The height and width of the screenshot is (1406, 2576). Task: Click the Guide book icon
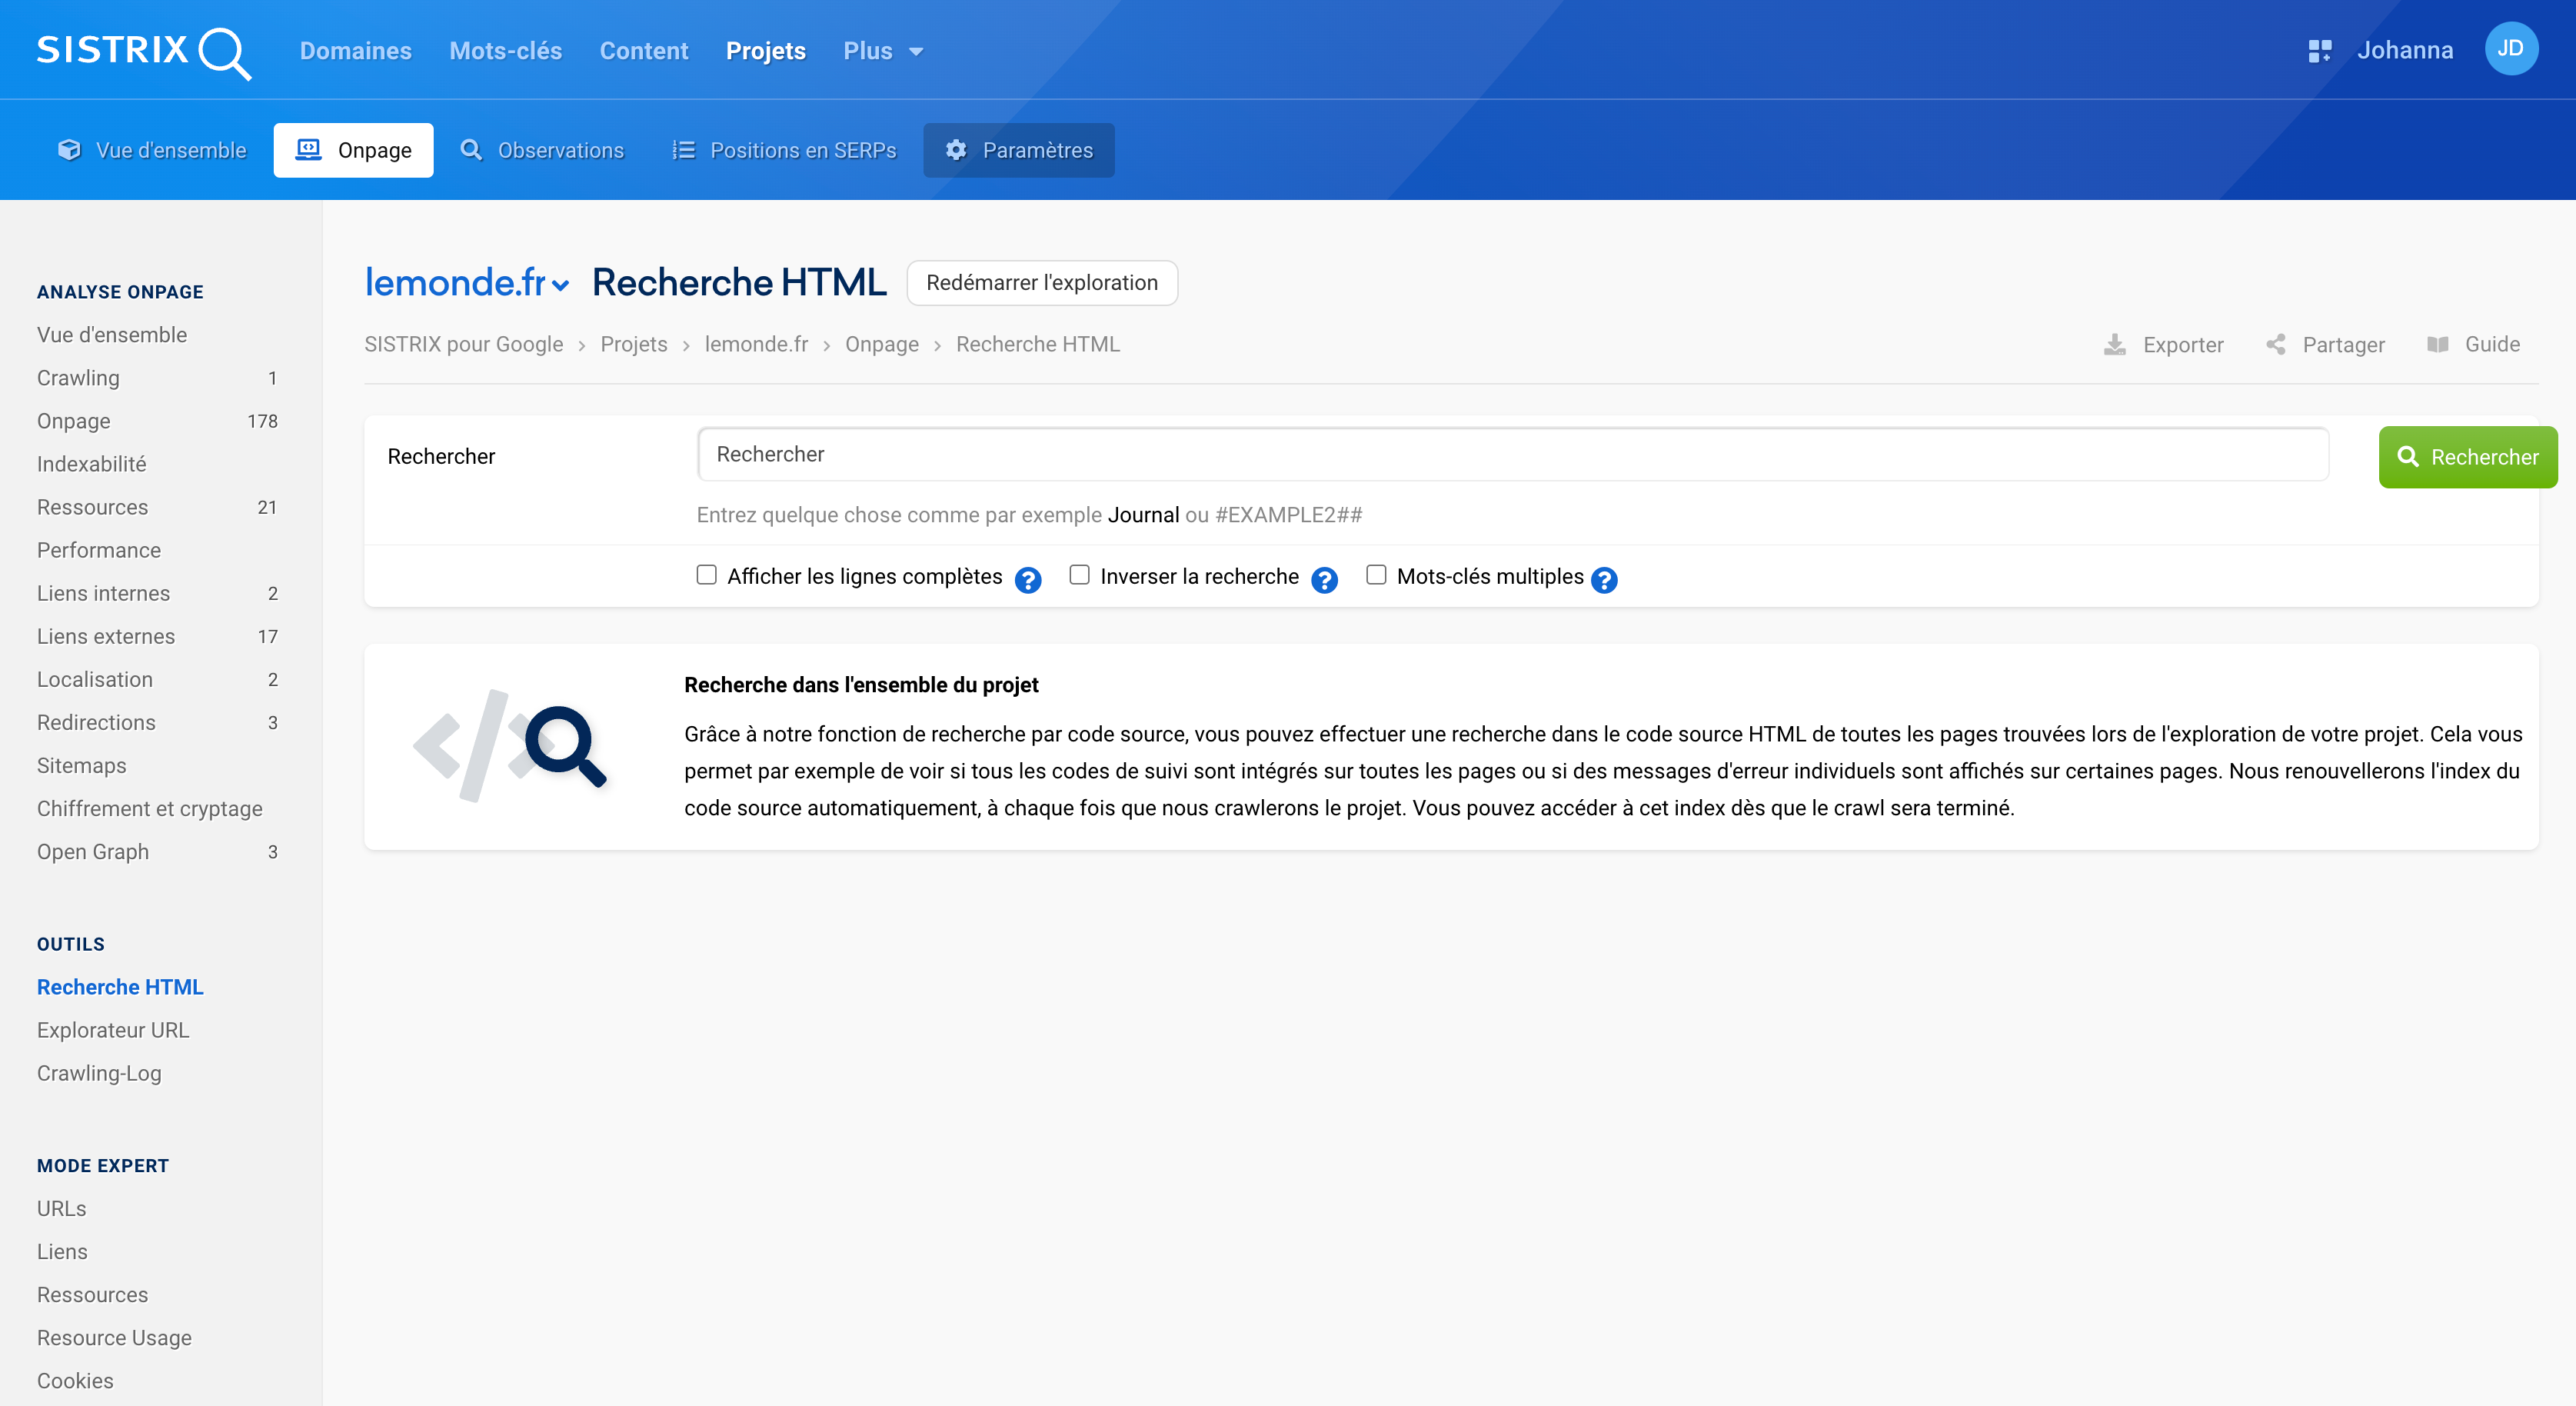coord(2437,345)
